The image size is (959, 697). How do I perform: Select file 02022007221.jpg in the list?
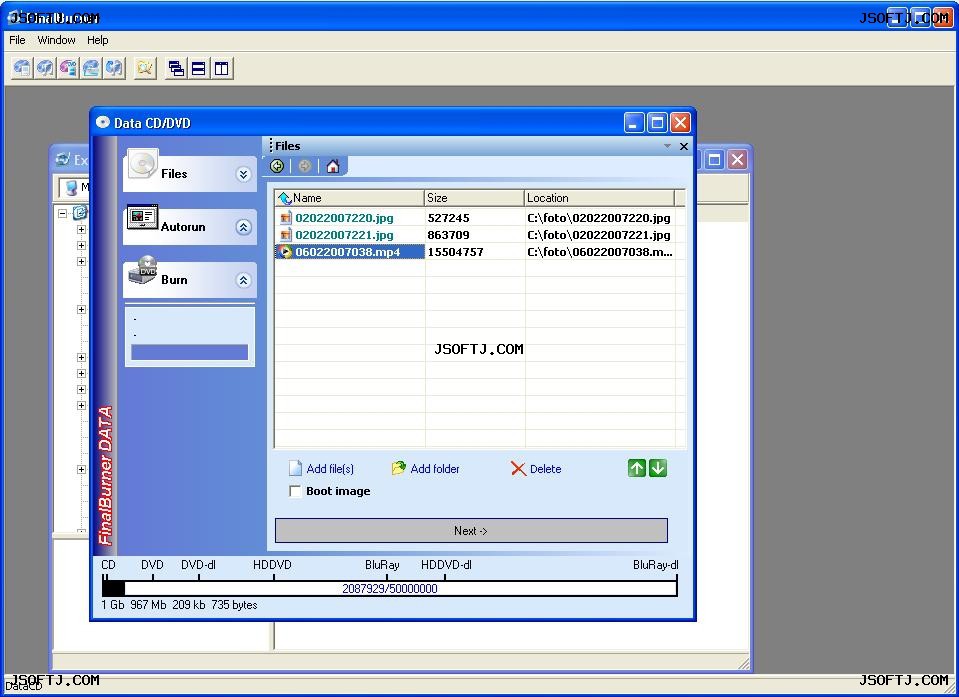point(344,235)
